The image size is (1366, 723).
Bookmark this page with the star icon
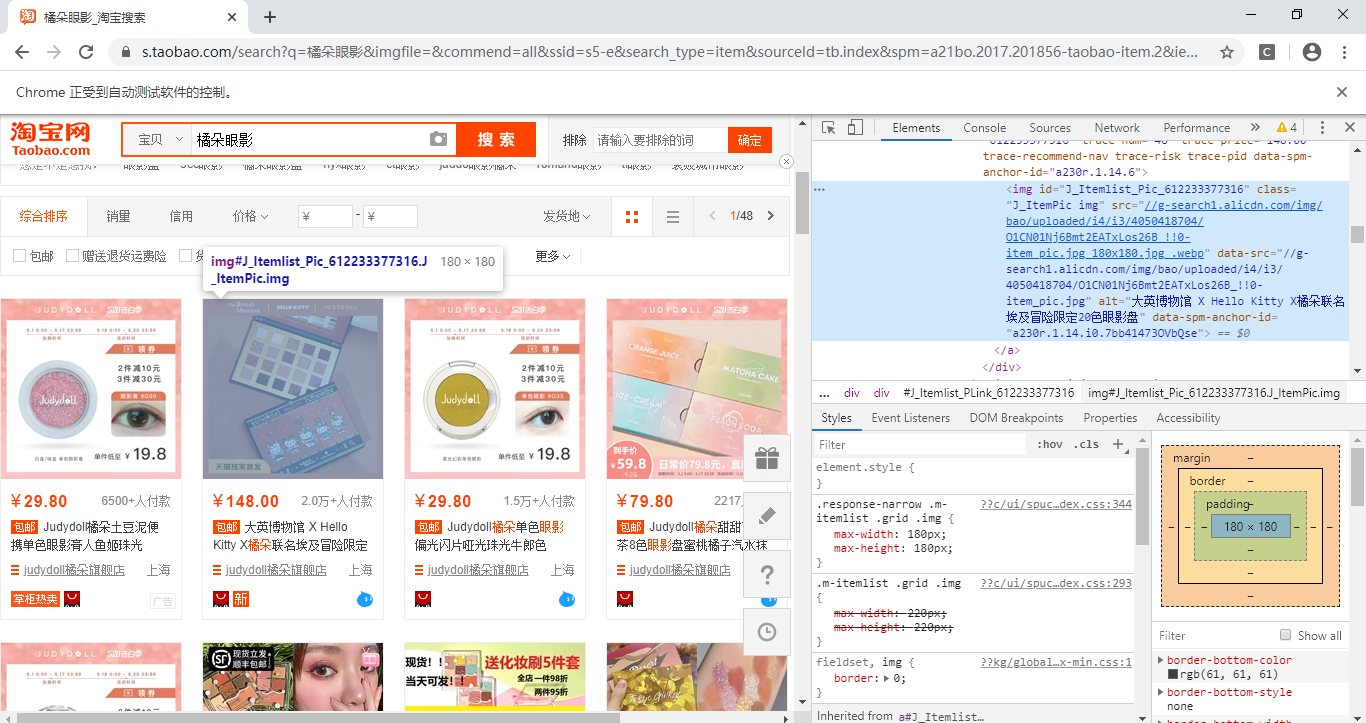(x=1227, y=52)
